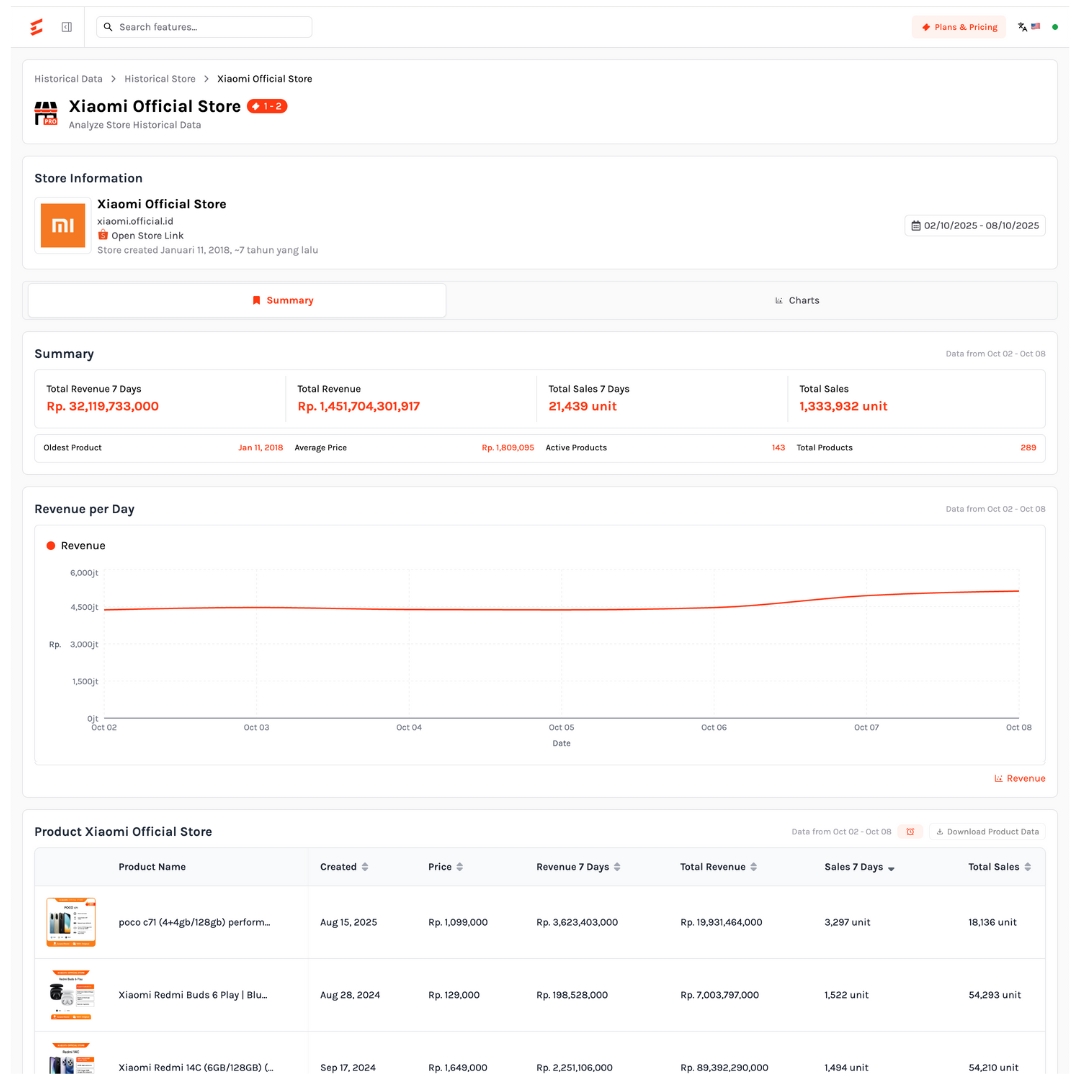Toggle the Revenue series in the chart legend

[76, 546]
